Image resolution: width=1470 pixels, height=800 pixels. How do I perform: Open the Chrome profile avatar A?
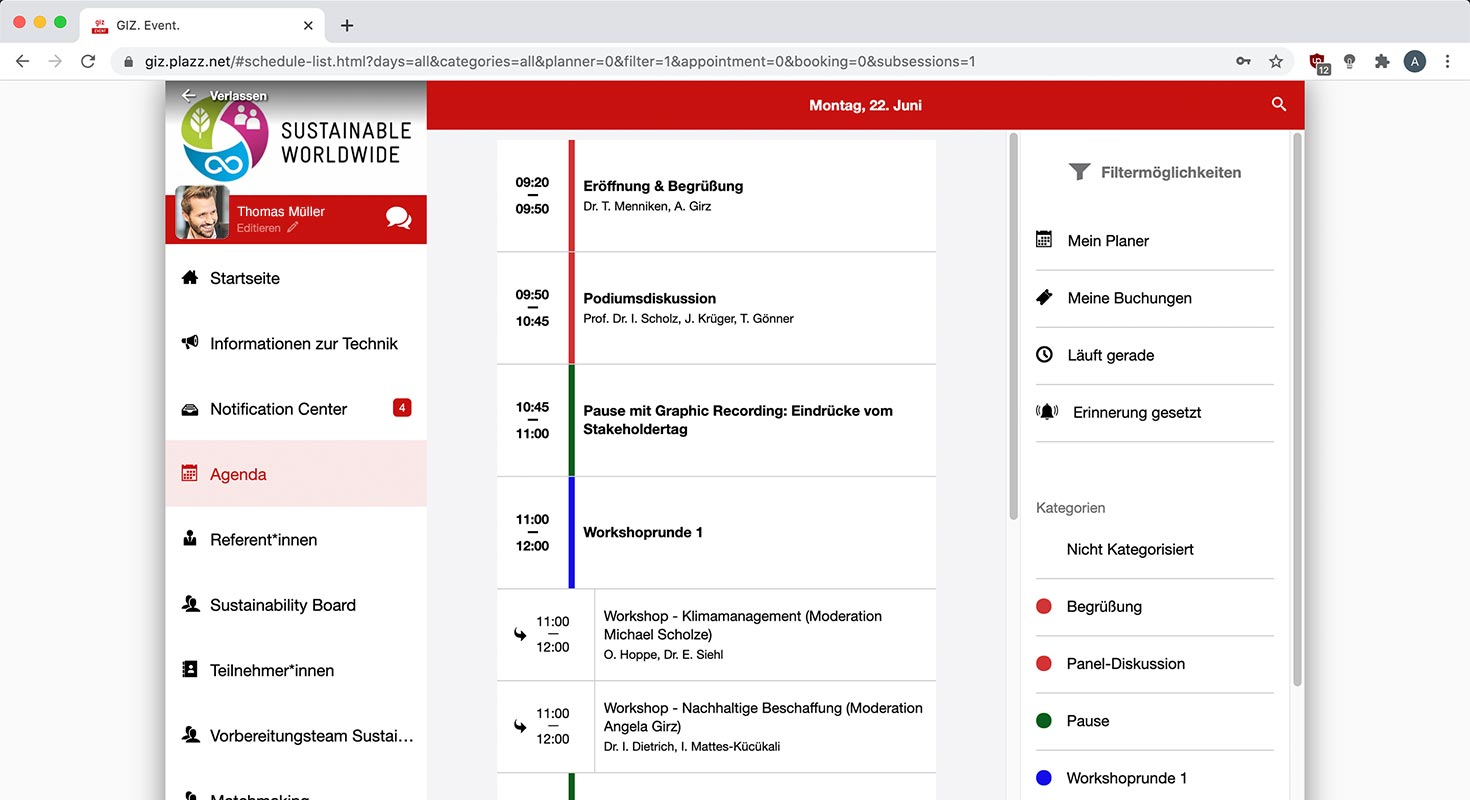pyautogui.click(x=1414, y=61)
